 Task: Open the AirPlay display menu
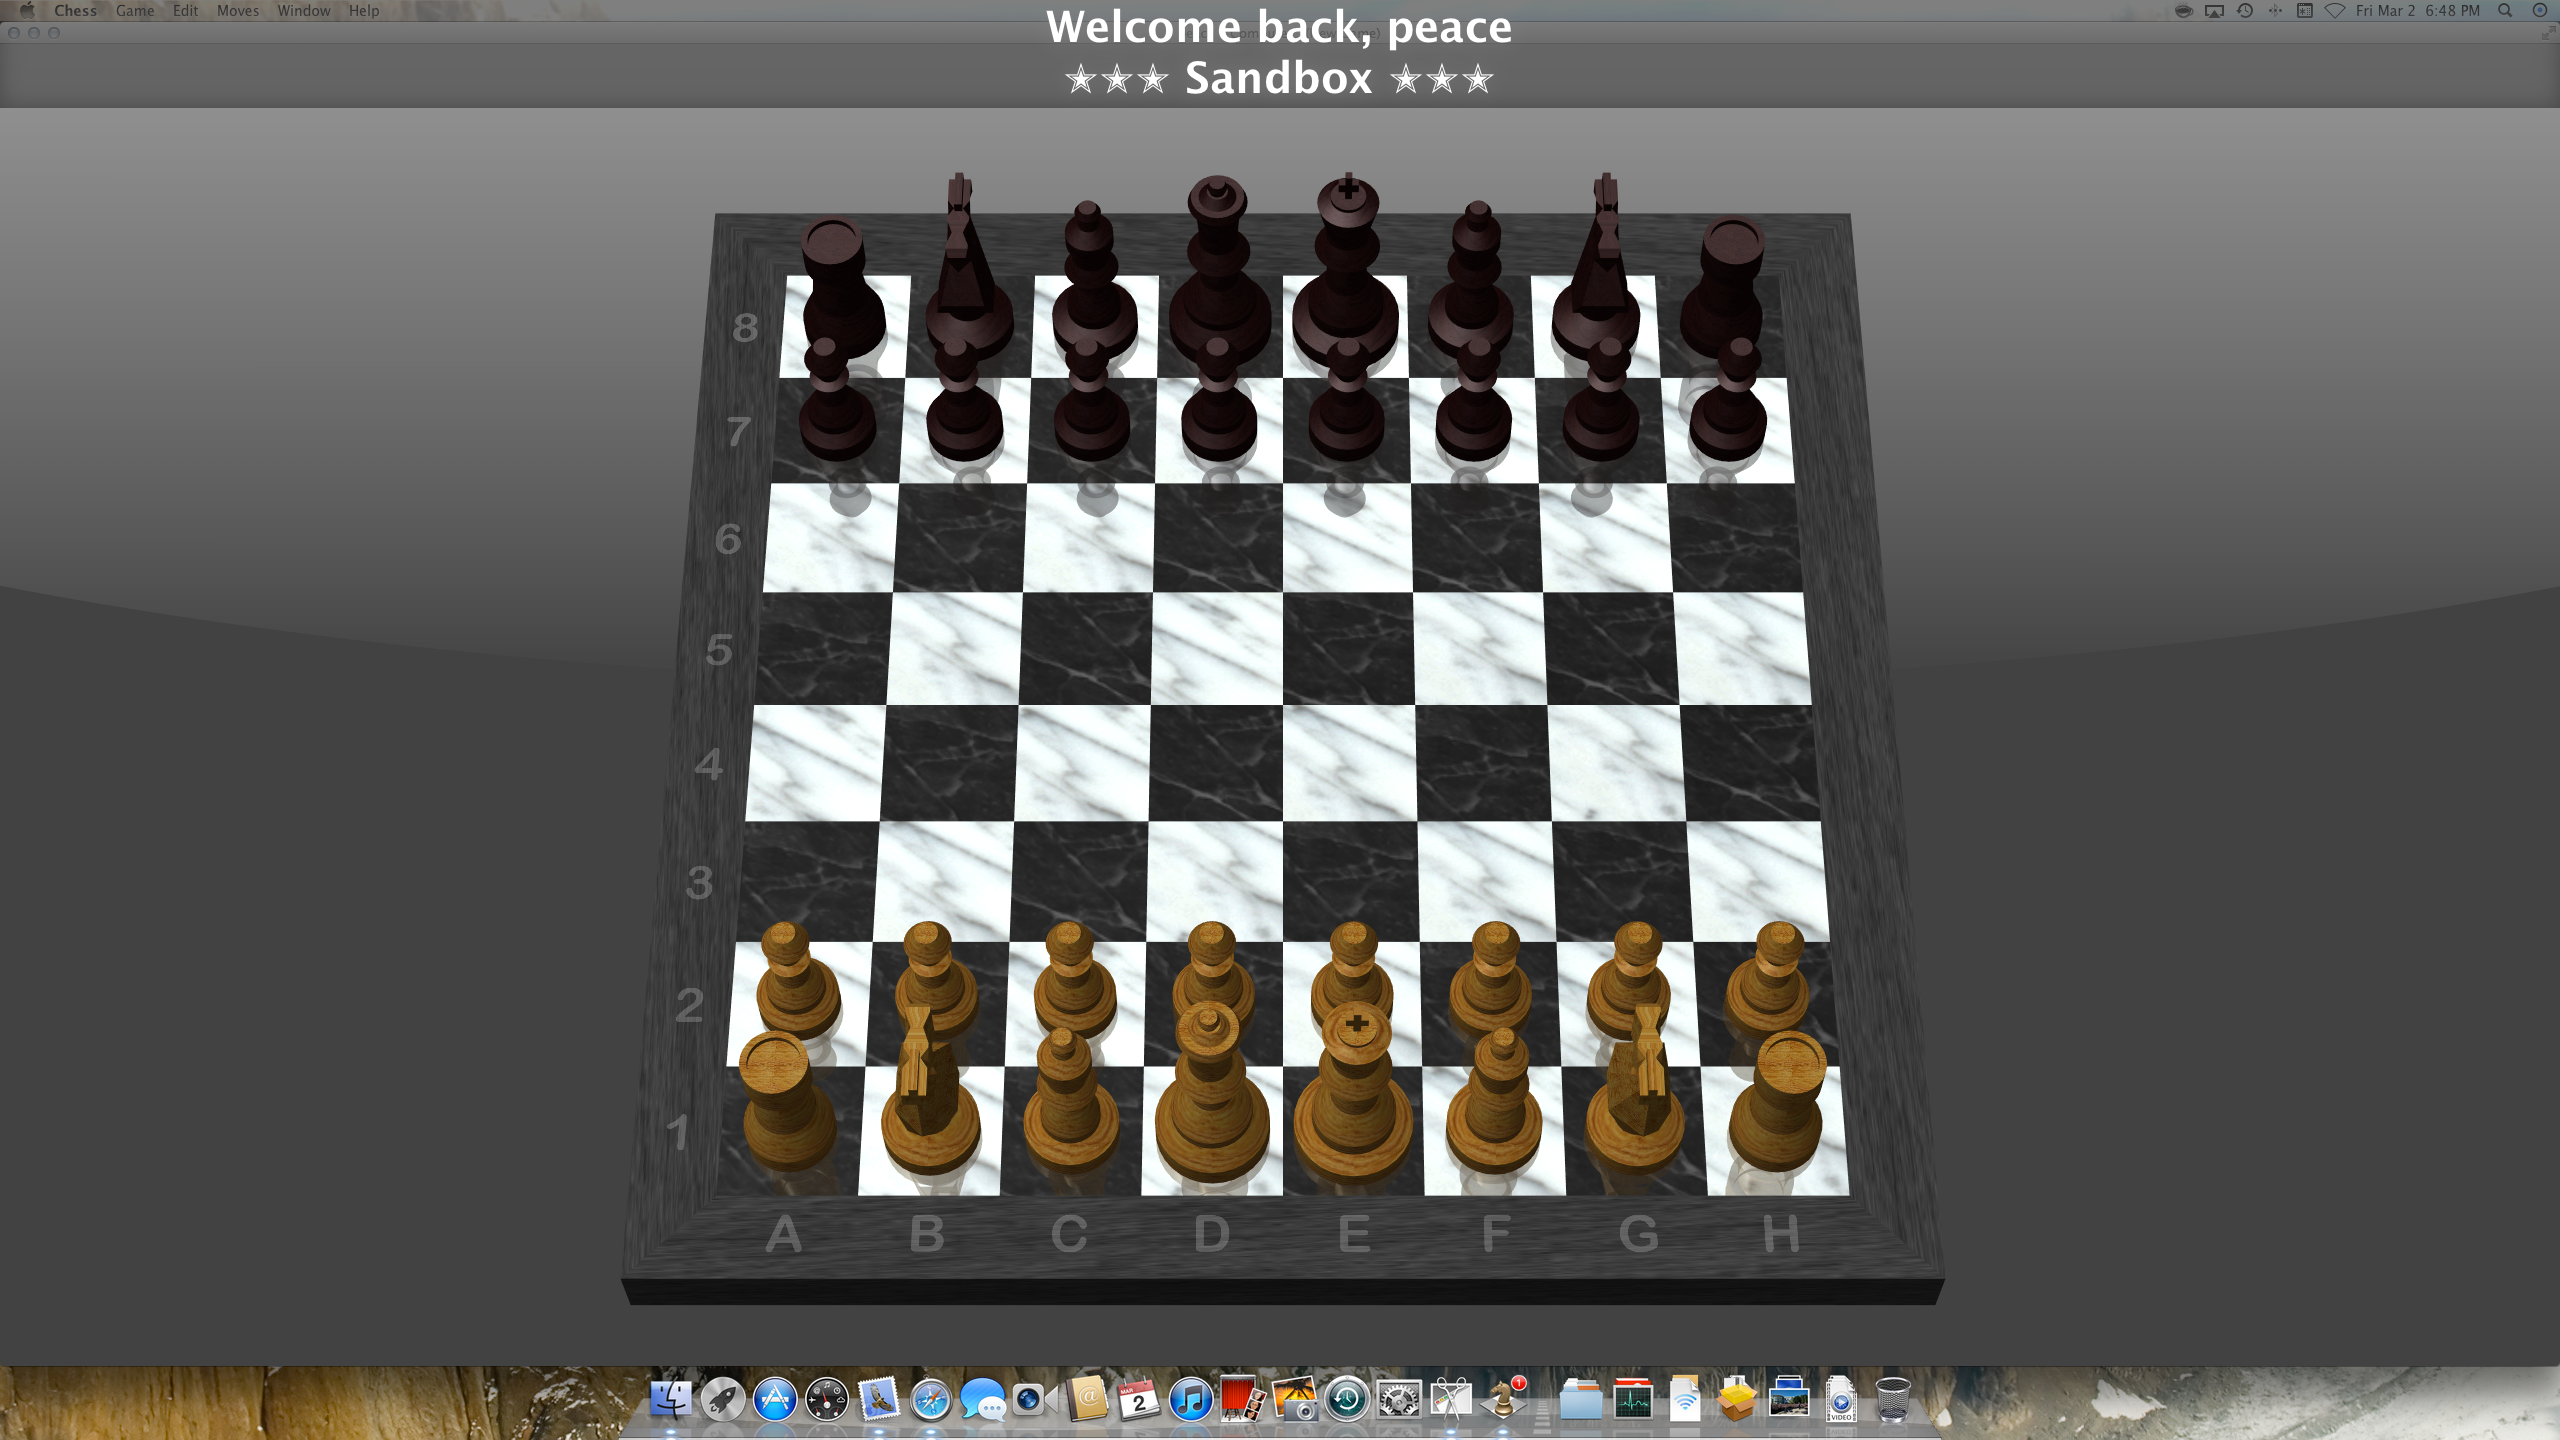(x=2215, y=11)
